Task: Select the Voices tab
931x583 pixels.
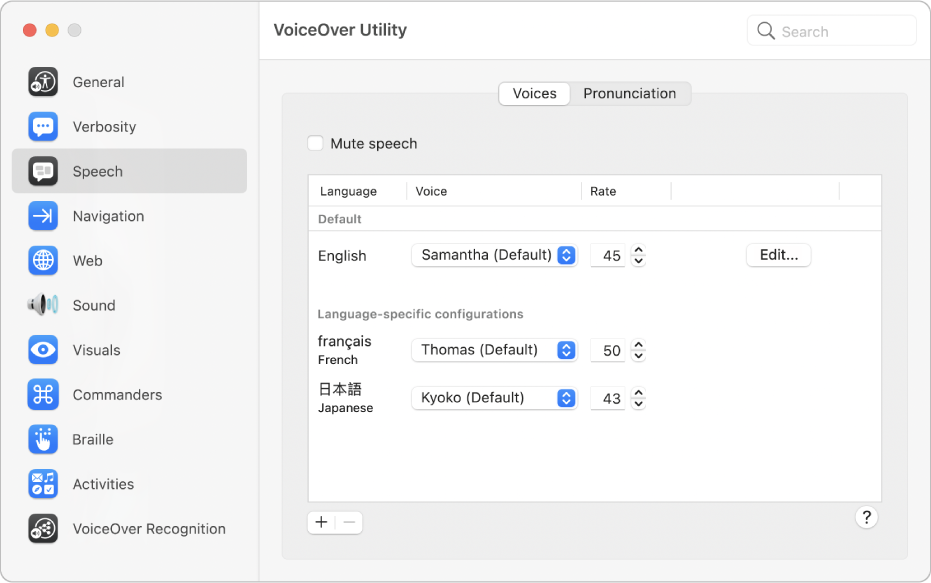Action: [x=534, y=93]
